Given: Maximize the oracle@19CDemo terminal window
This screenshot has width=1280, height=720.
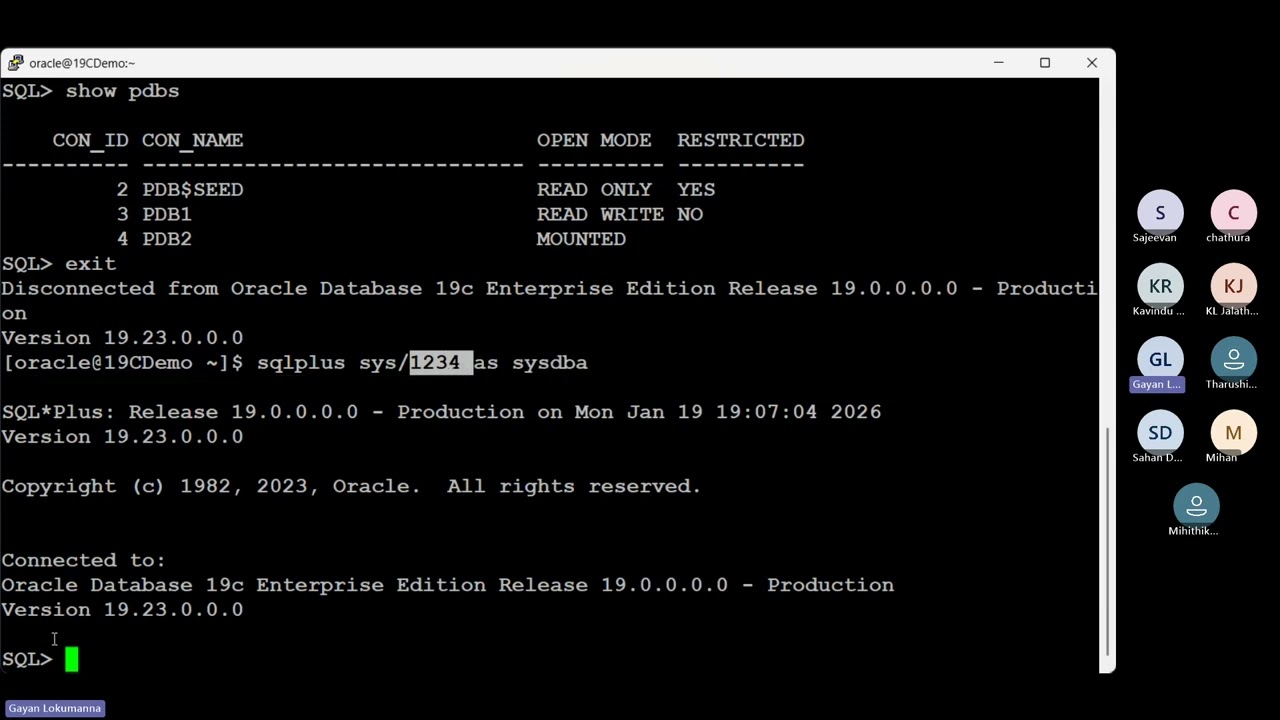Looking at the screenshot, I should [1045, 63].
